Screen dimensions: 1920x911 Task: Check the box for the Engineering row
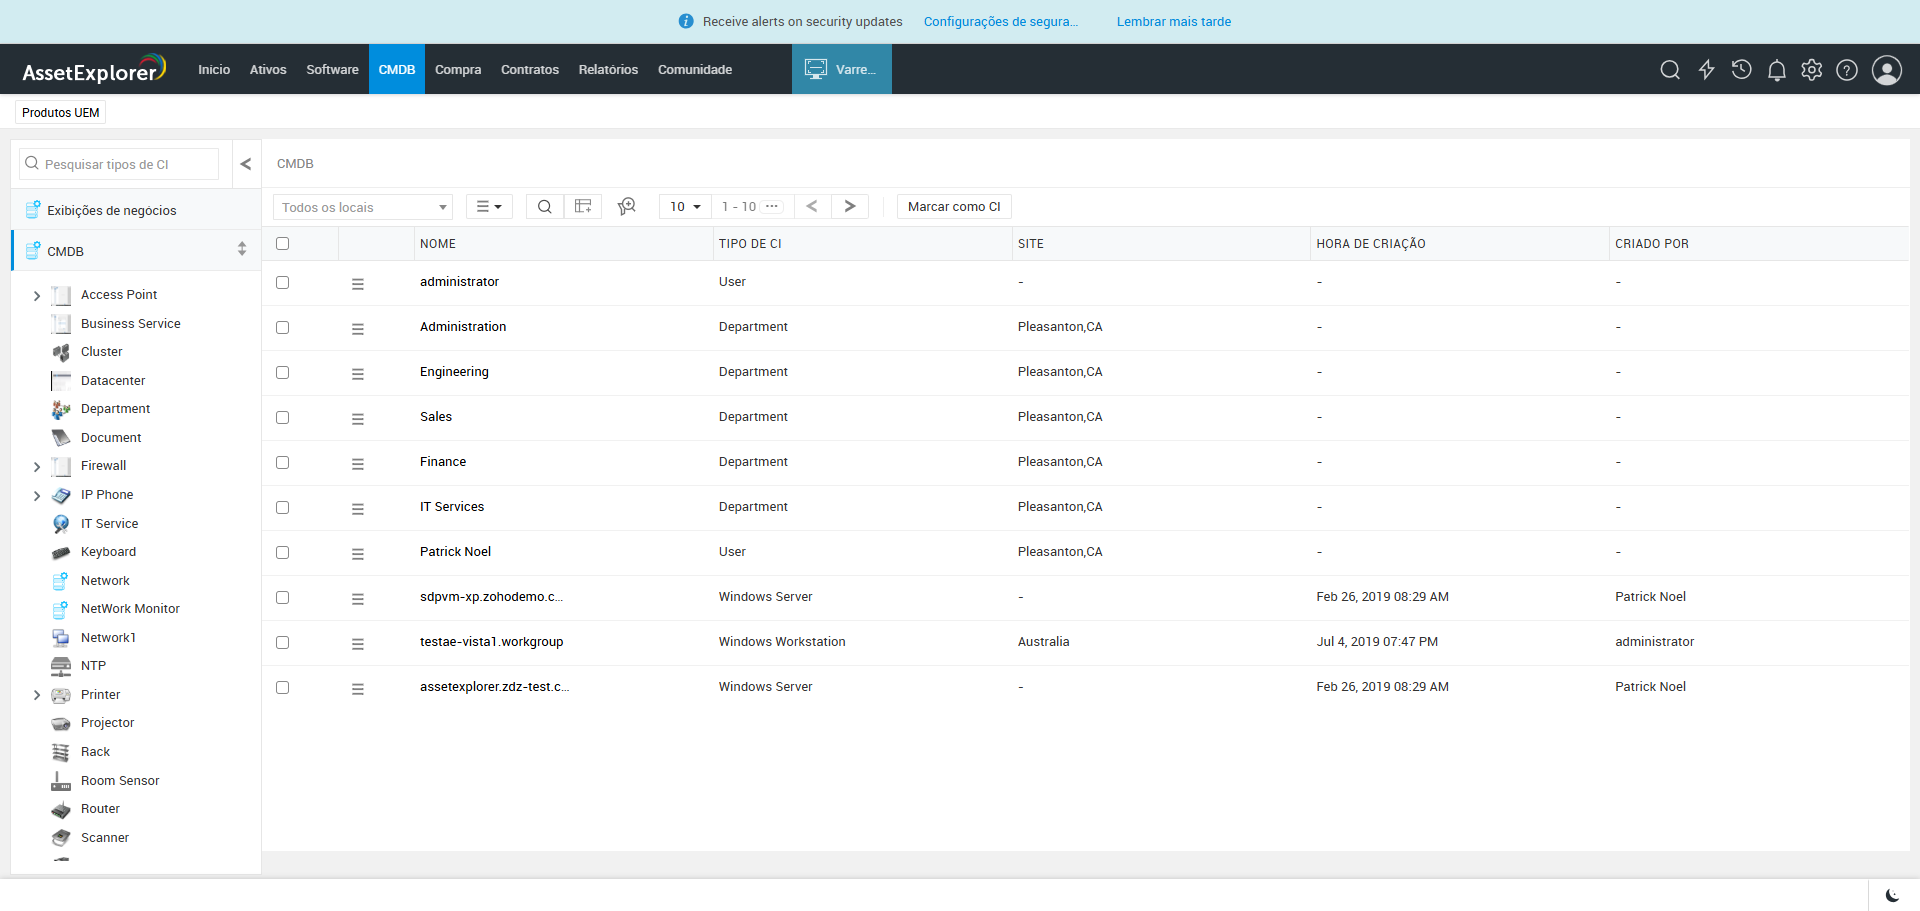coord(283,372)
